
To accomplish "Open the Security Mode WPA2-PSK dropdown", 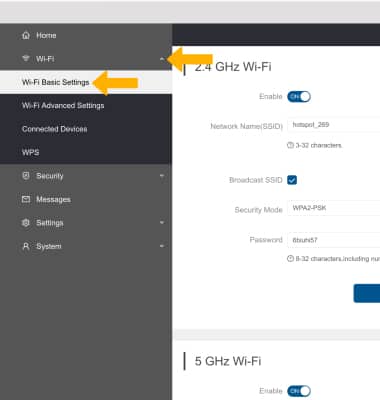I will [334, 208].
